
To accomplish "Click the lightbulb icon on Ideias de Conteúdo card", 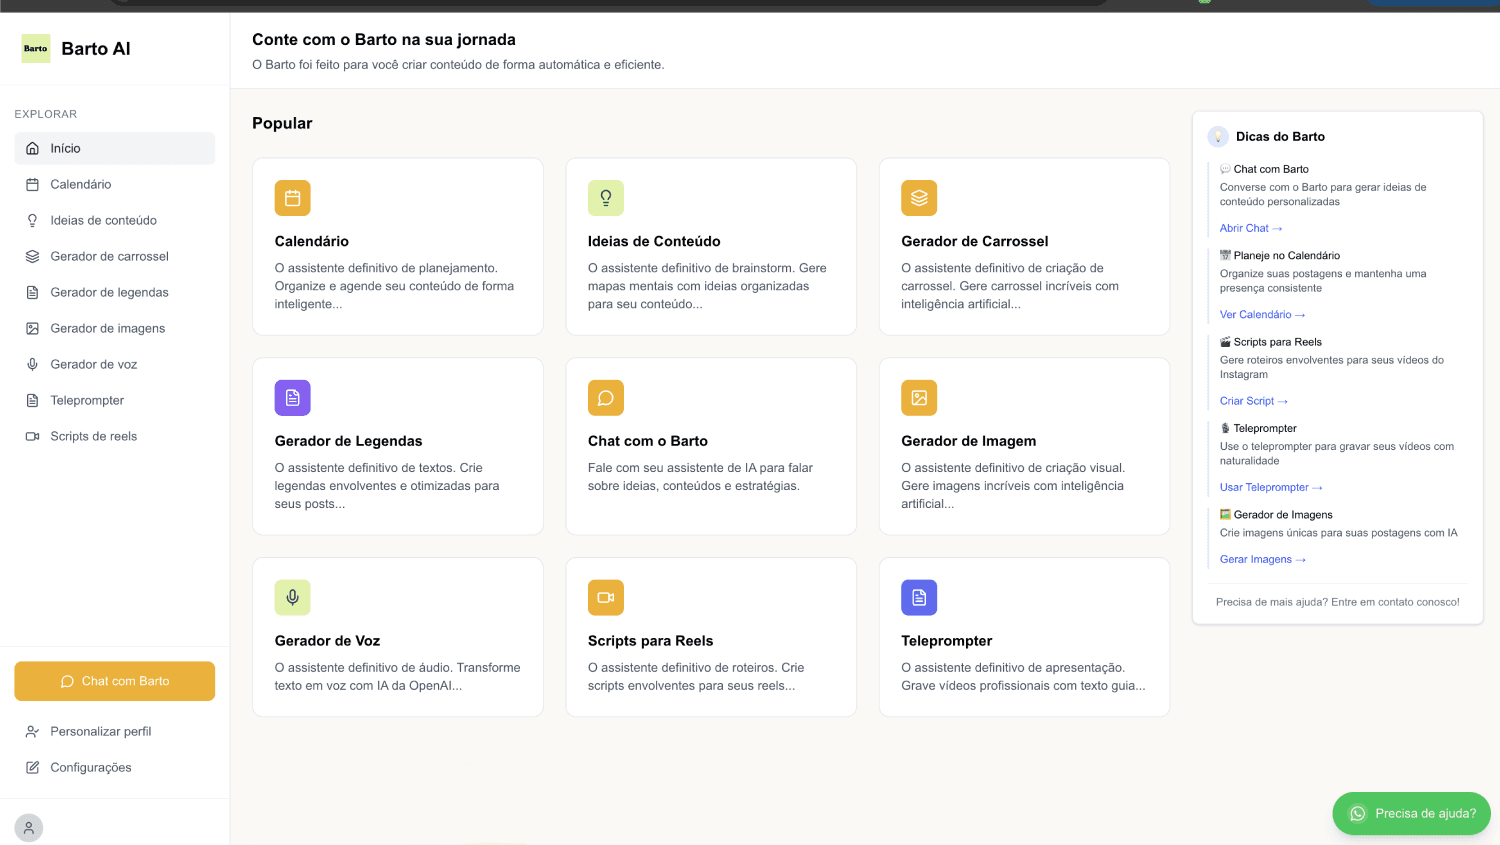I will pos(605,198).
